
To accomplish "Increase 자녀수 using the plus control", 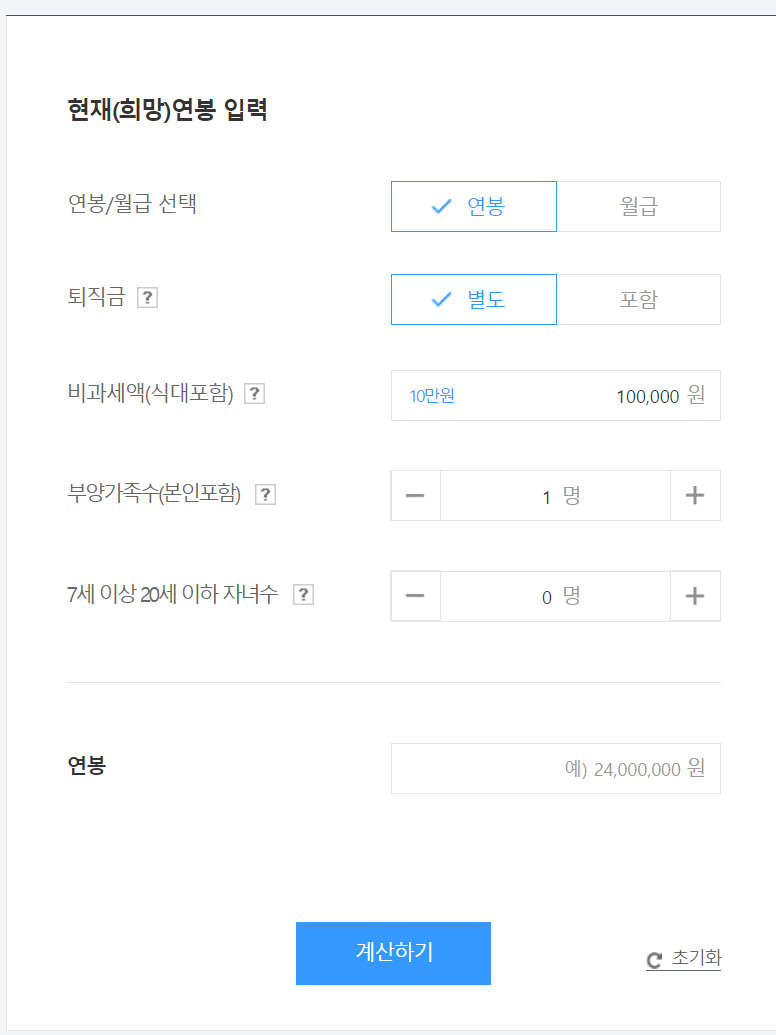I will (694, 596).
